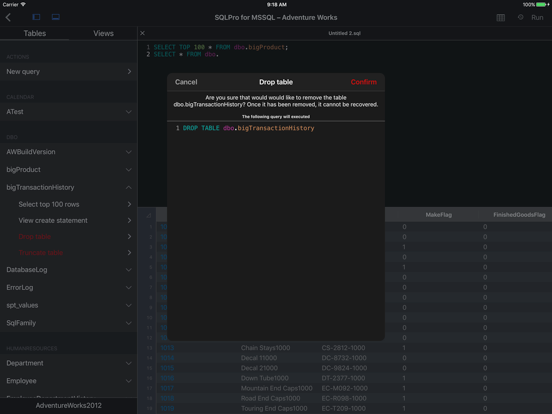This screenshot has width=552, height=414.
Task: Choose View create statement
Action: (69, 220)
